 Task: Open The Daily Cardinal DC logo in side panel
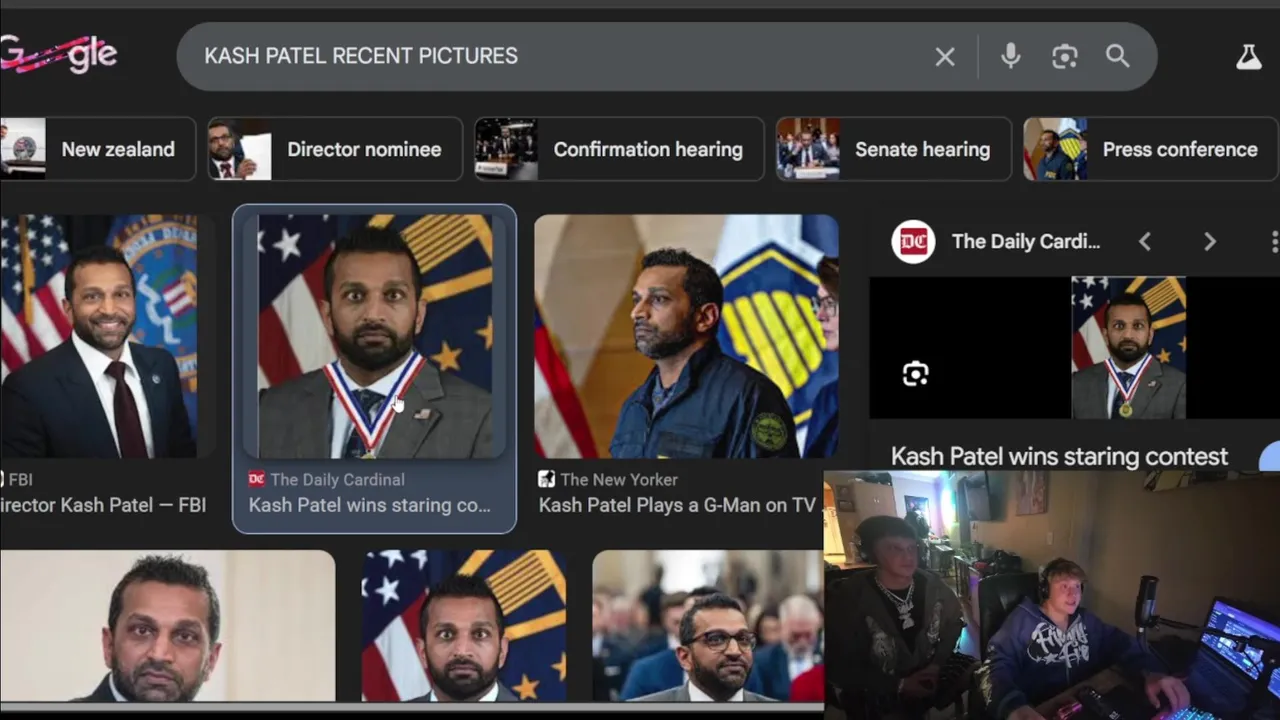(913, 241)
